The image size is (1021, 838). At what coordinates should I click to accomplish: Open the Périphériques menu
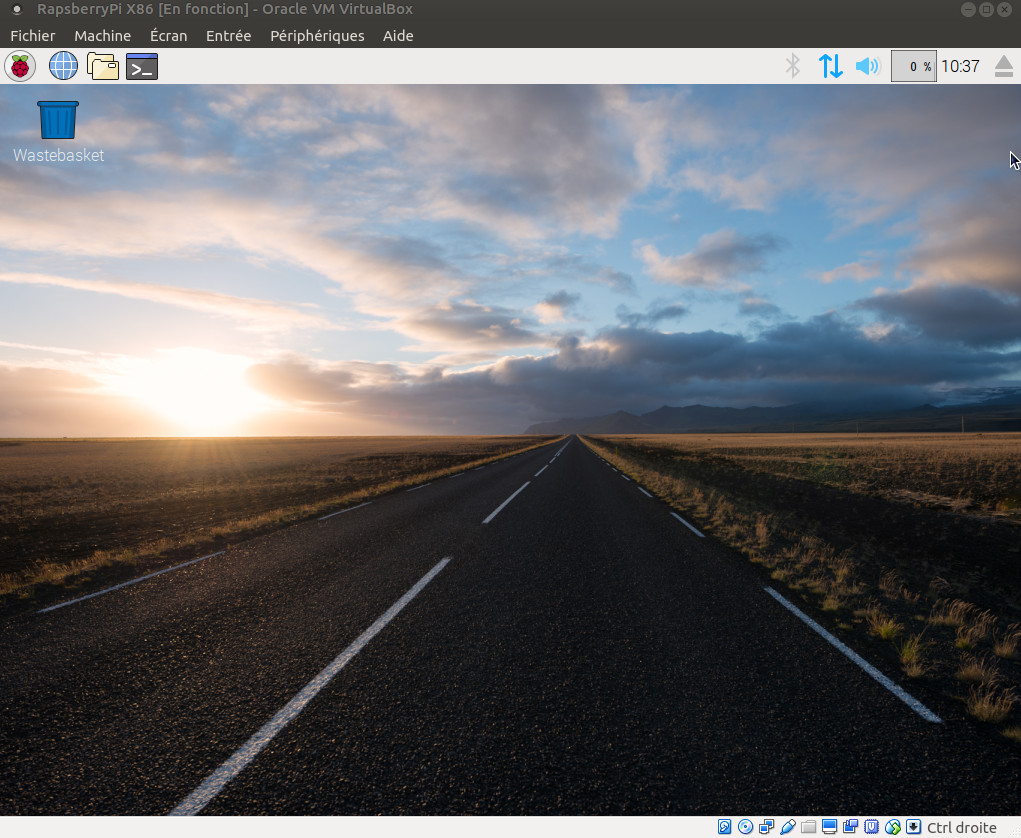click(317, 36)
